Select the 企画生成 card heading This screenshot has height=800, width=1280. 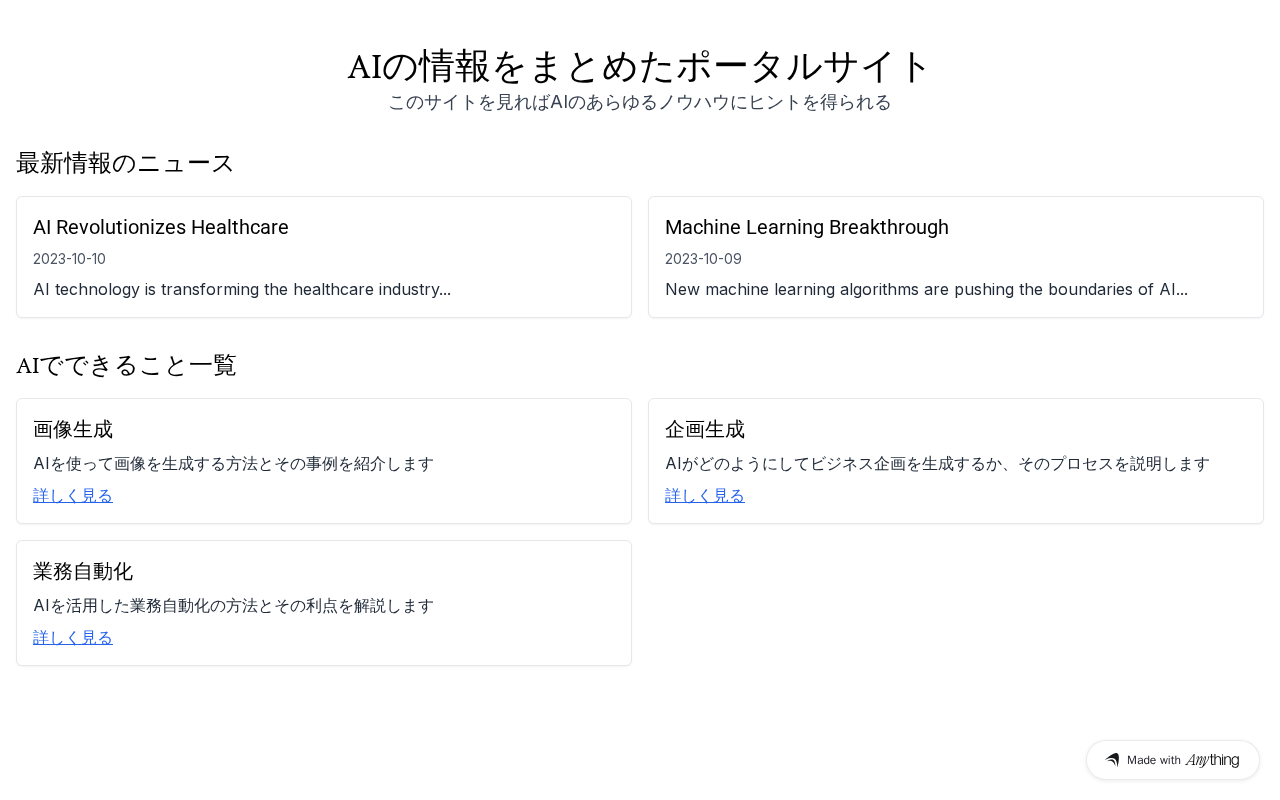(x=705, y=429)
